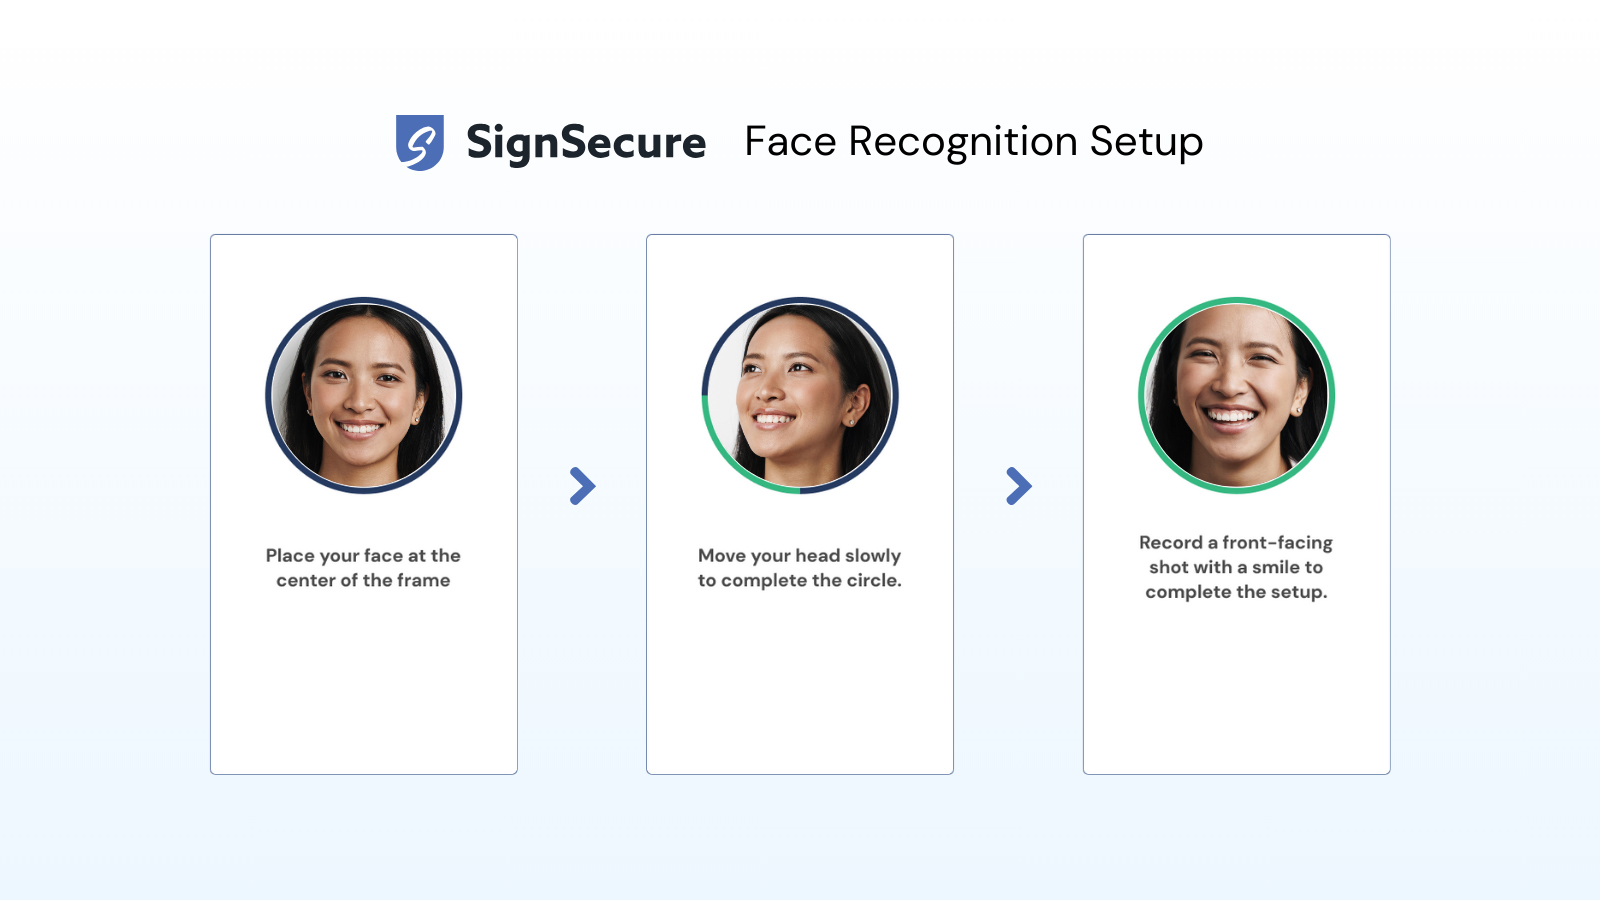Click the 'Move your head slowly' instruction text
The width and height of the screenshot is (1600, 900).
800,556
